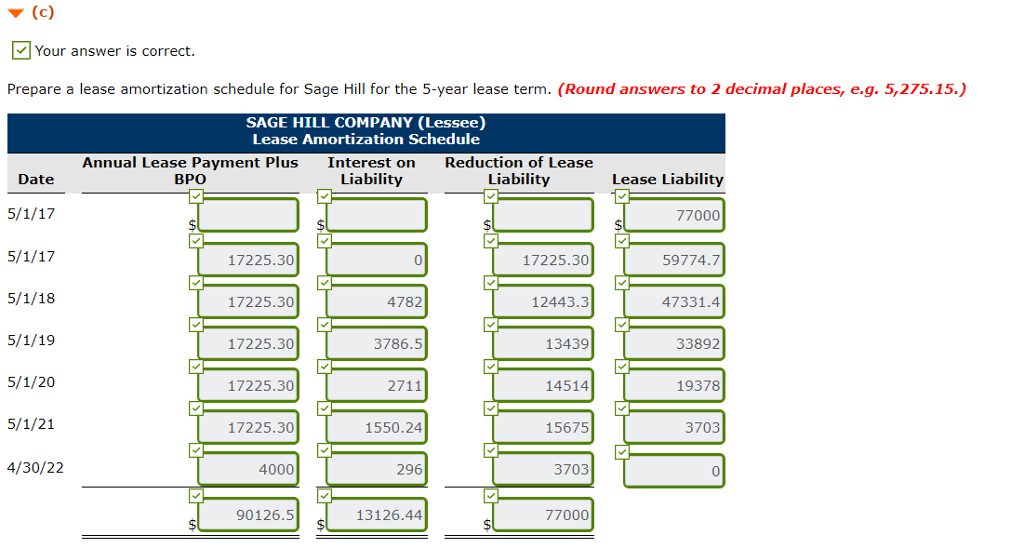
Task: Click checkmark icon above 4000 payment field
Action: [196, 449]
